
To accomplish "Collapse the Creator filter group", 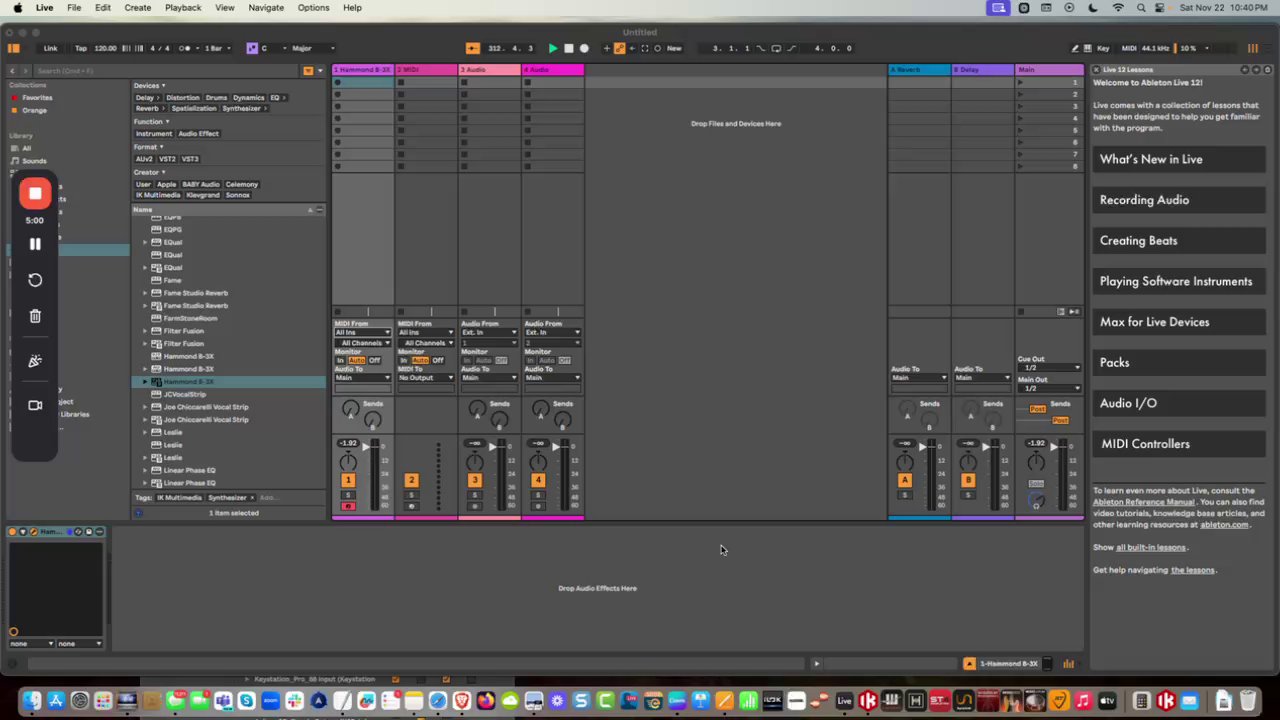I will (150, 172).
